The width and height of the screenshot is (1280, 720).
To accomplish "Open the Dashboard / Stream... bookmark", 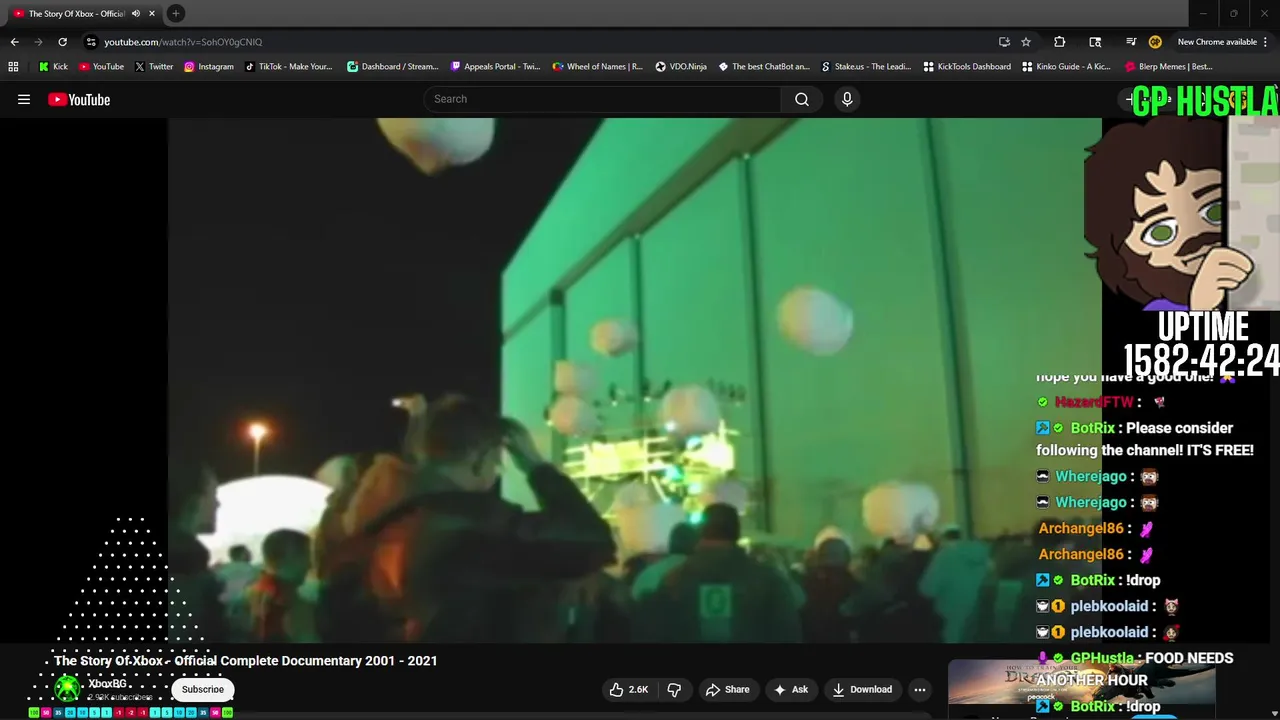I will (x=393, y=67).
